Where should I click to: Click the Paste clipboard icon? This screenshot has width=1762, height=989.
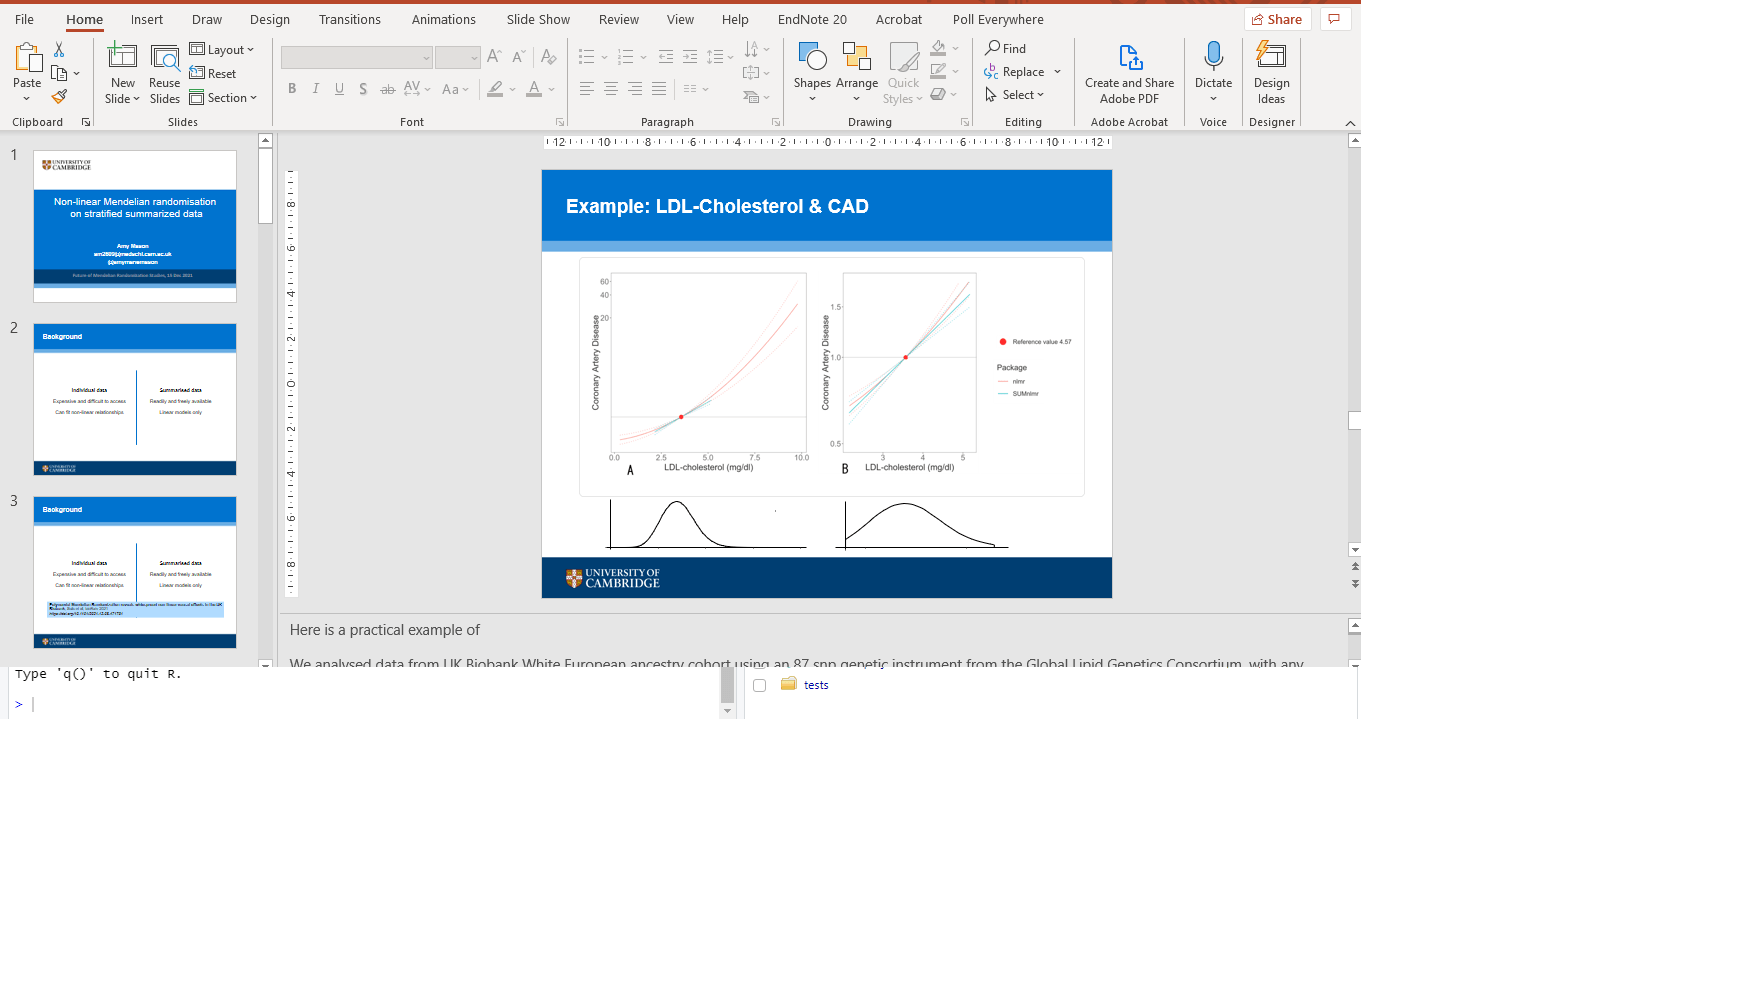pyautogui.click(x=27, y=58)
